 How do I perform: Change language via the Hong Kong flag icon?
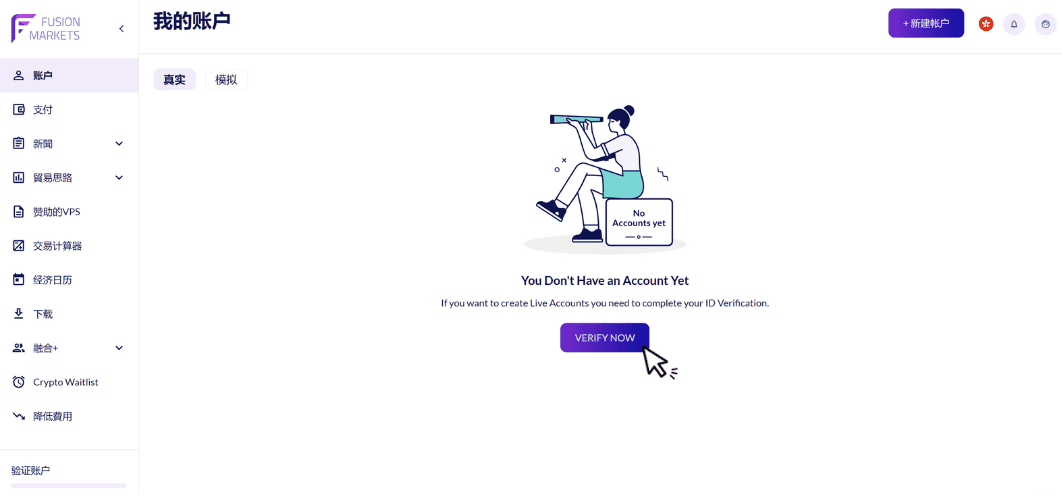point(986,24)
